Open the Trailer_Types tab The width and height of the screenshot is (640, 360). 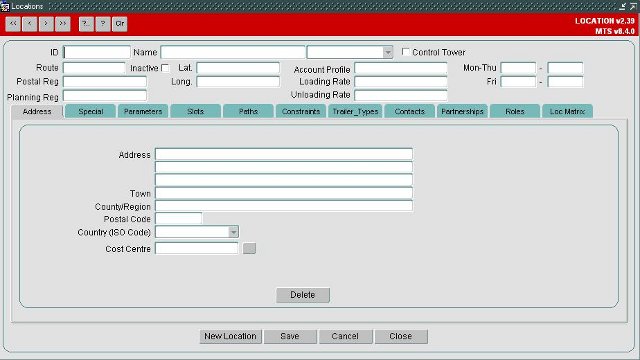tap(355, 111)
